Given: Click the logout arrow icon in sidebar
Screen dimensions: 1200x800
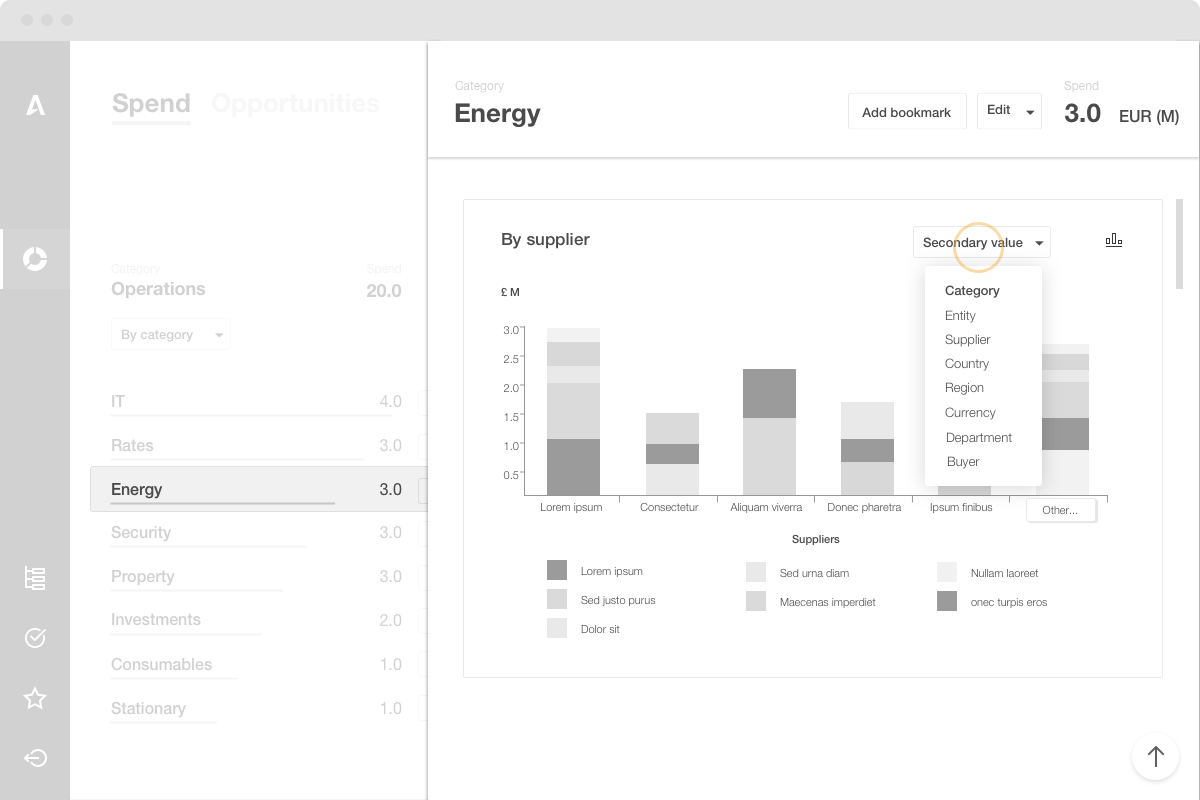Looking at the screenshot, I should [x=35, y=758].
